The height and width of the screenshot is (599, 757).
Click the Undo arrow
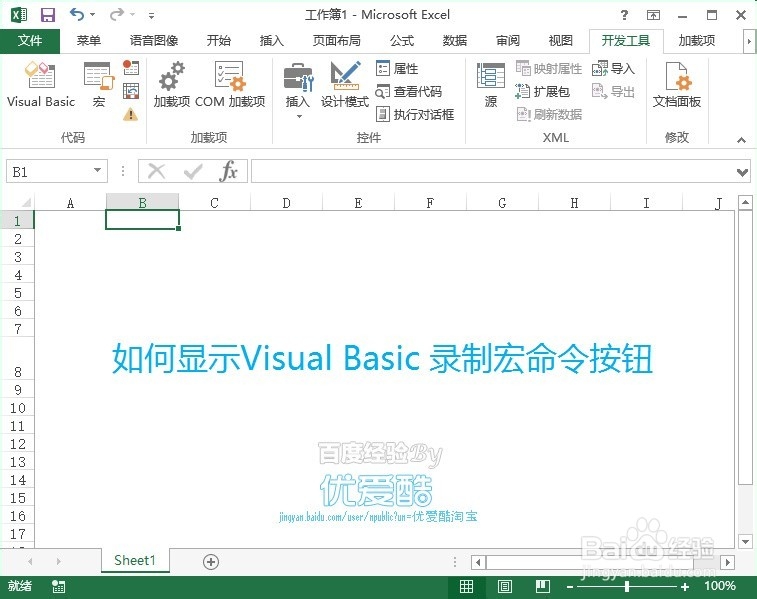77,14
